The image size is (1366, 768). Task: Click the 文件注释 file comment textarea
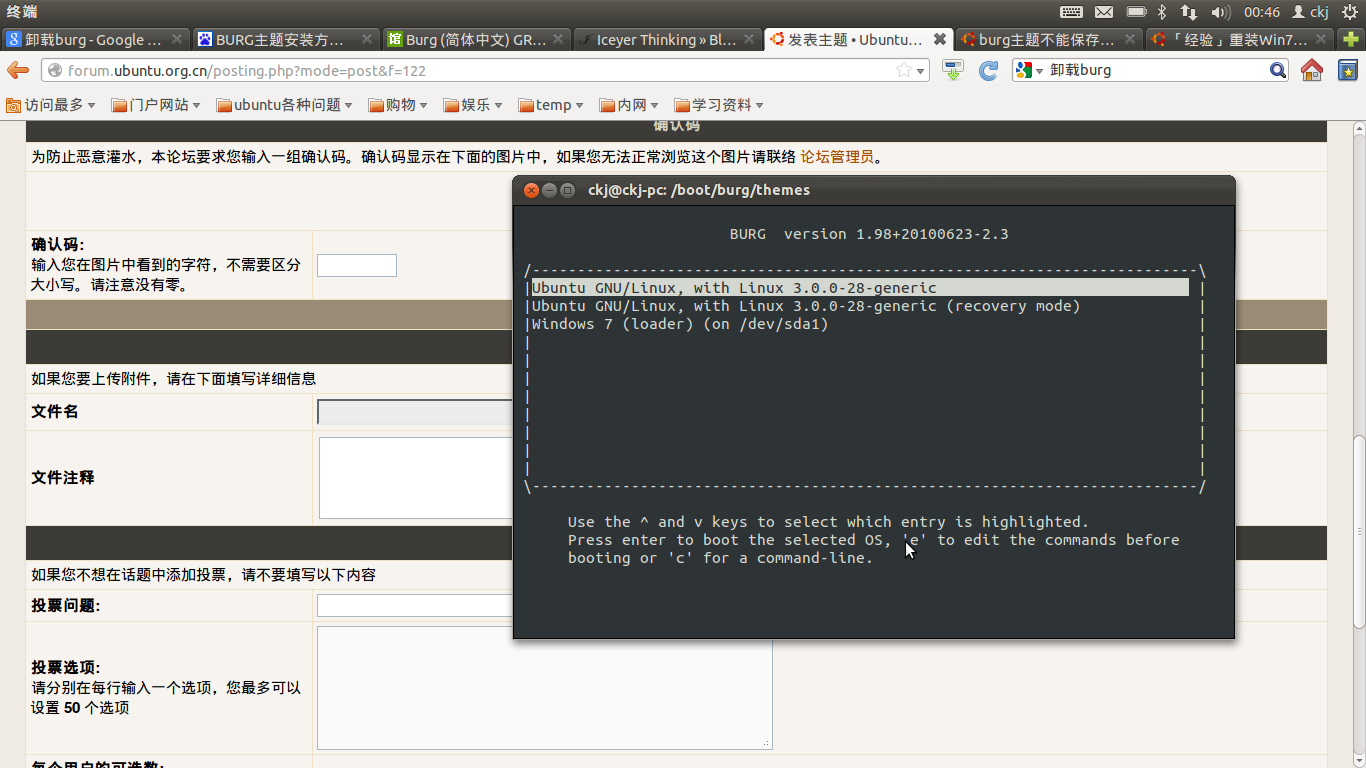pos(415,478)
